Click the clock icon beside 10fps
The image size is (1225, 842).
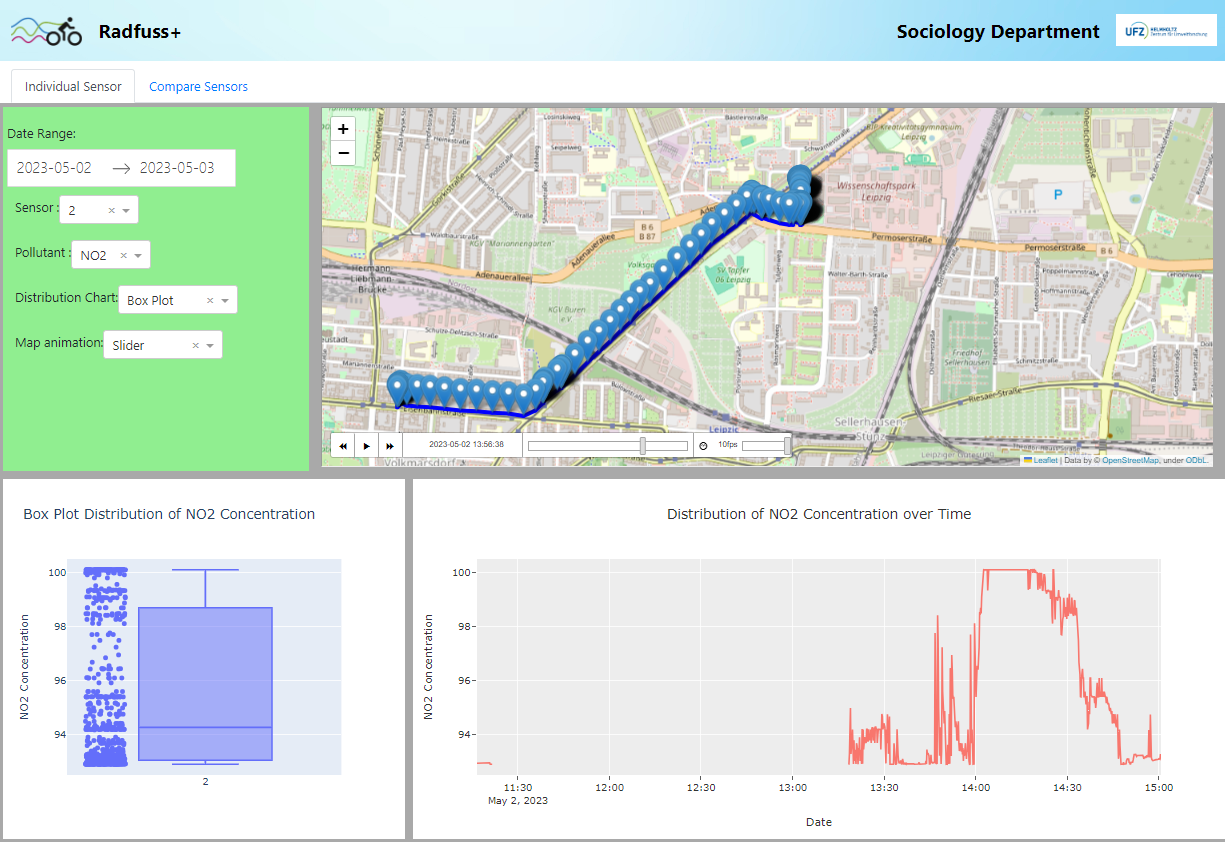[703, 445]
